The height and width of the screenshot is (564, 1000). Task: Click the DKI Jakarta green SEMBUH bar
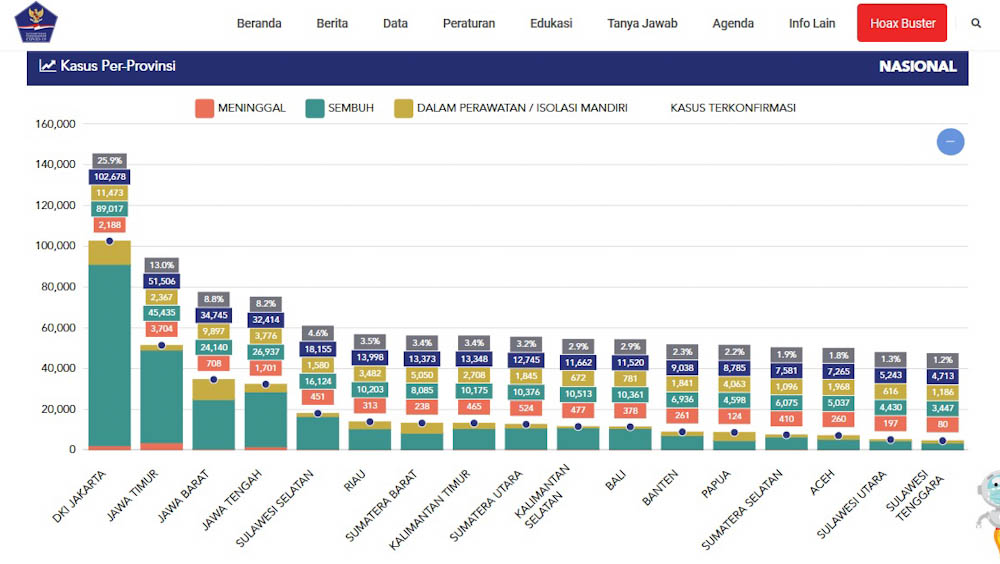[109, 350]
